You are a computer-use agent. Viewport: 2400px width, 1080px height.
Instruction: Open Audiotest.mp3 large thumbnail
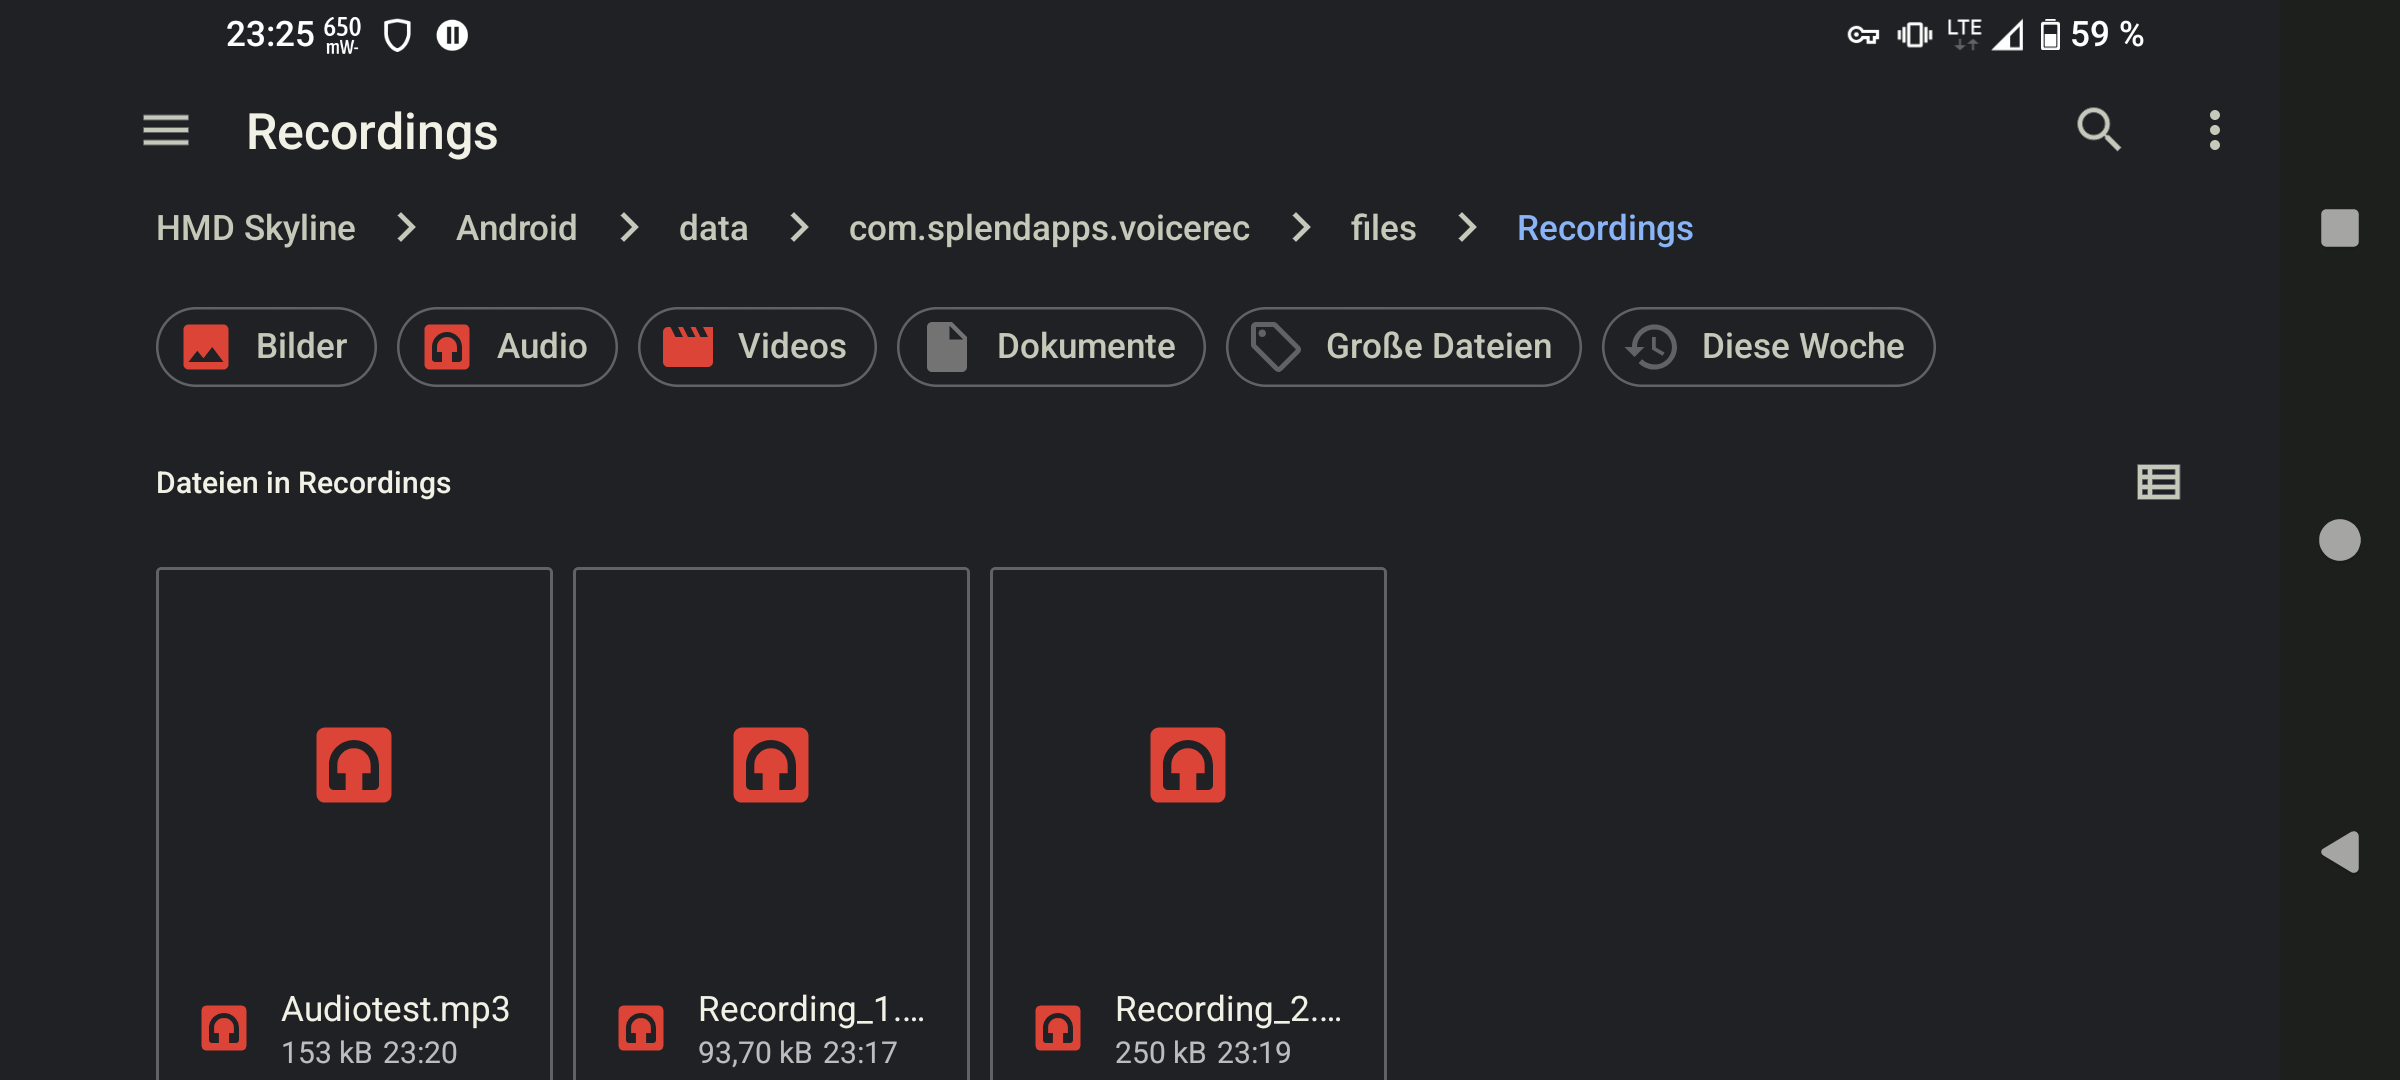(x=354, y=765)
